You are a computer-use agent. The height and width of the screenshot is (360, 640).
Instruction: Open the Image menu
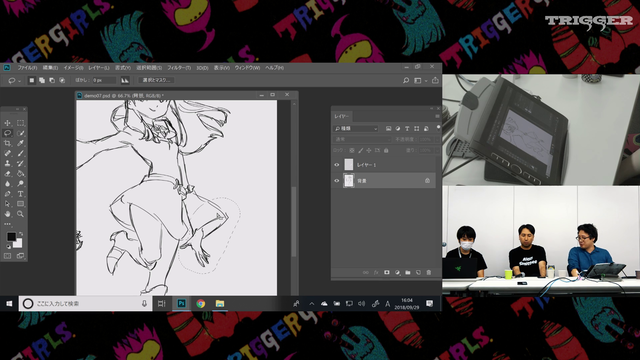click(73, 68)
